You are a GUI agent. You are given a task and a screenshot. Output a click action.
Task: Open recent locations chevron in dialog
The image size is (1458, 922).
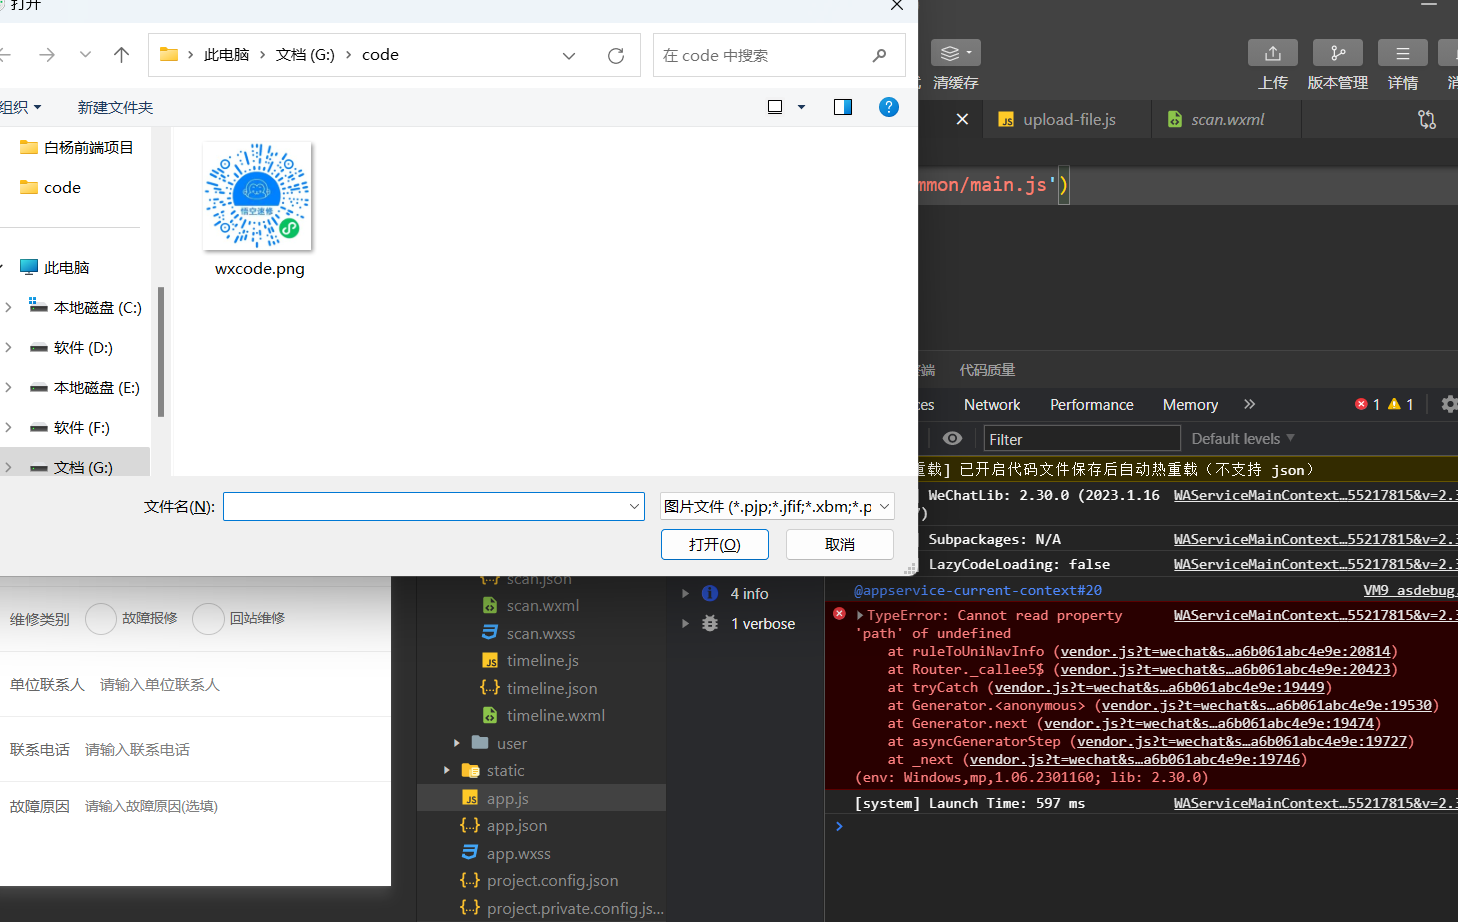point(85,55)
